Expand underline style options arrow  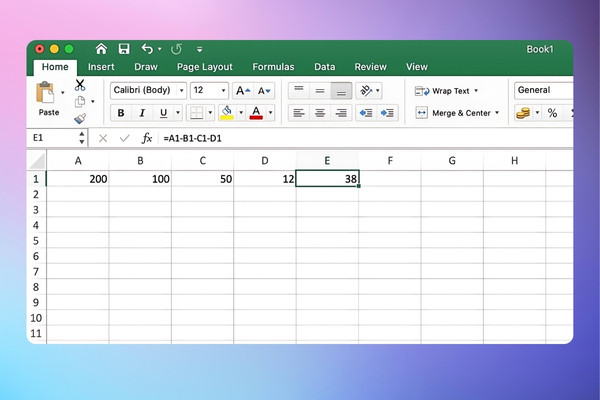pos(178,113)
